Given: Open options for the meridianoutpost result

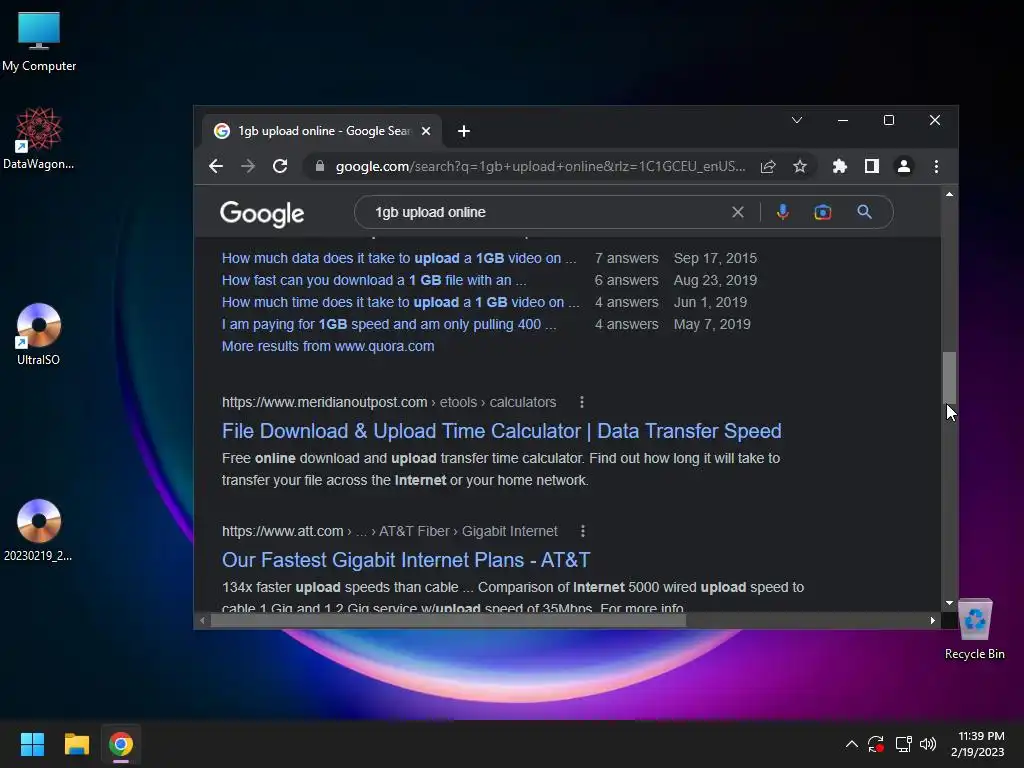Looking at the screenshot, I should 582,402.
